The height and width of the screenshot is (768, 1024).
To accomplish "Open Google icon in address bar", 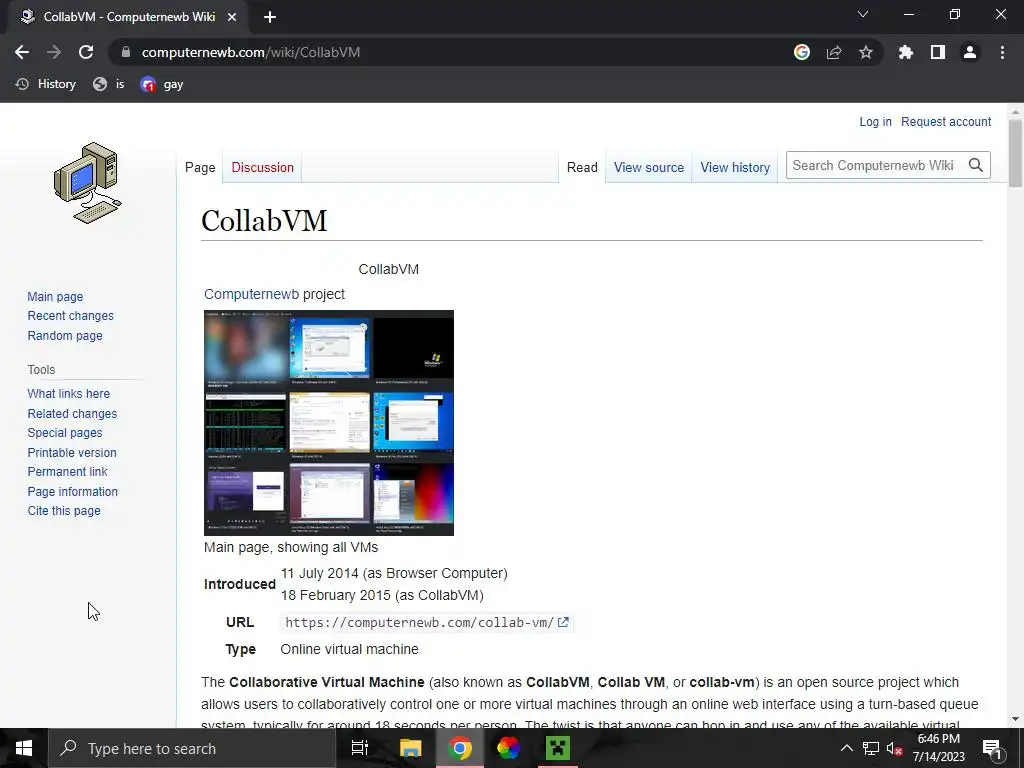I will pos(801,52).
